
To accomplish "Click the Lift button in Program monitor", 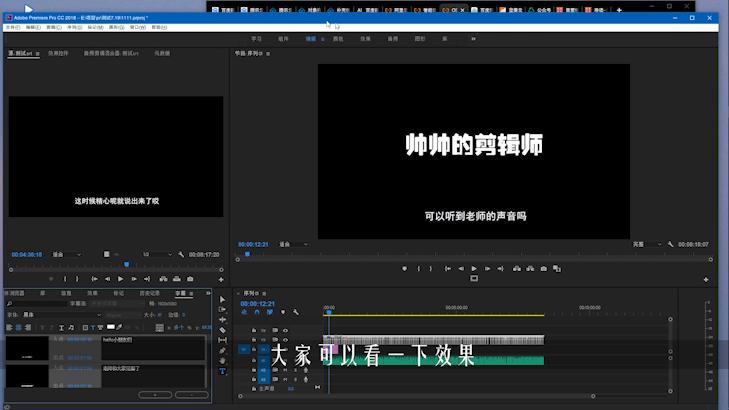I will tap(517, 269).
